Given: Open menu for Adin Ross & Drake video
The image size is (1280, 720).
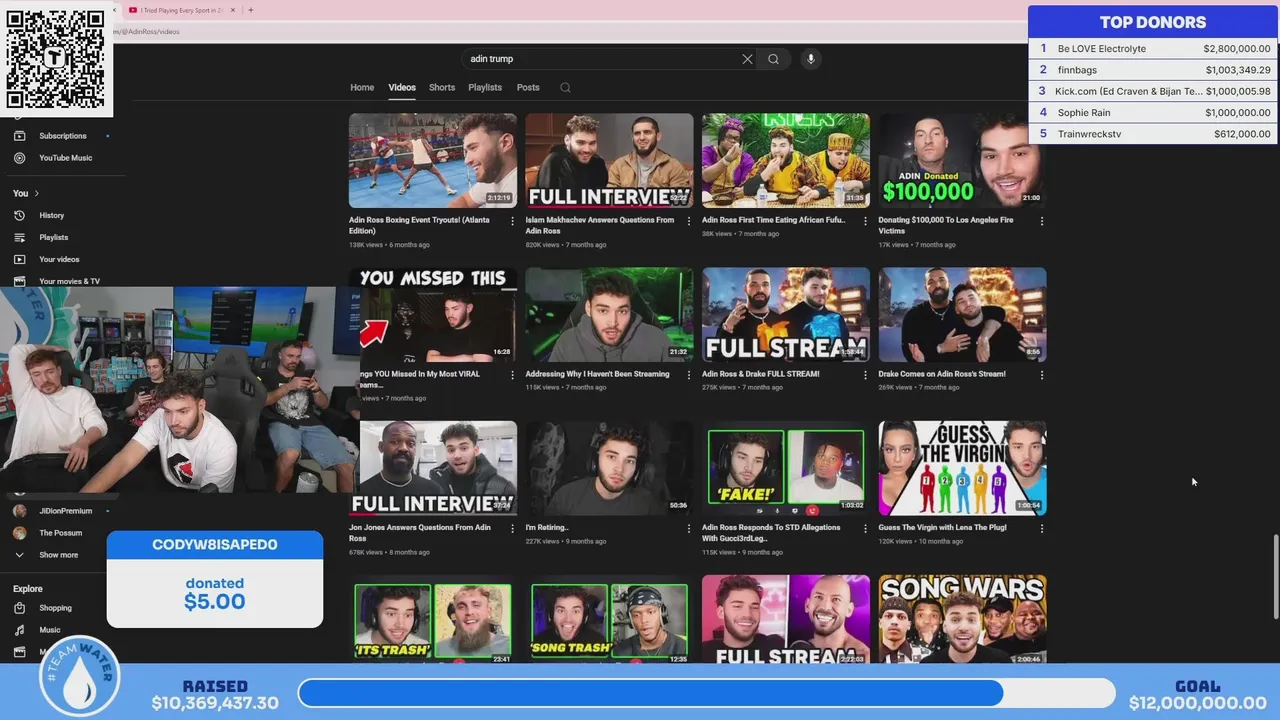Looking at the screenshot, I should pos(865,375).
